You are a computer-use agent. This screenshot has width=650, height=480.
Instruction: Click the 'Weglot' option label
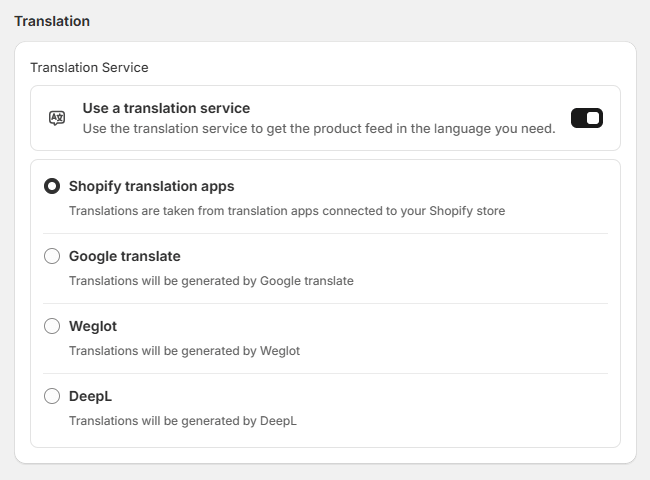[93, 327]
